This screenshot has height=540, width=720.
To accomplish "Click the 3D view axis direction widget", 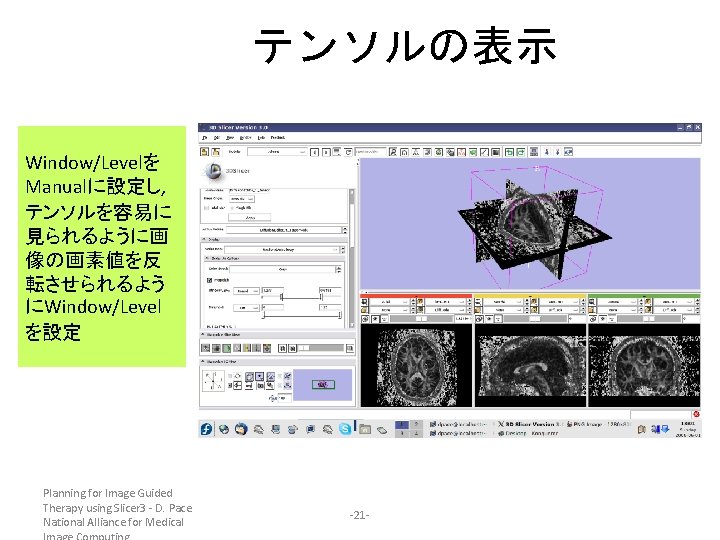I will click(x=213, y=381).
